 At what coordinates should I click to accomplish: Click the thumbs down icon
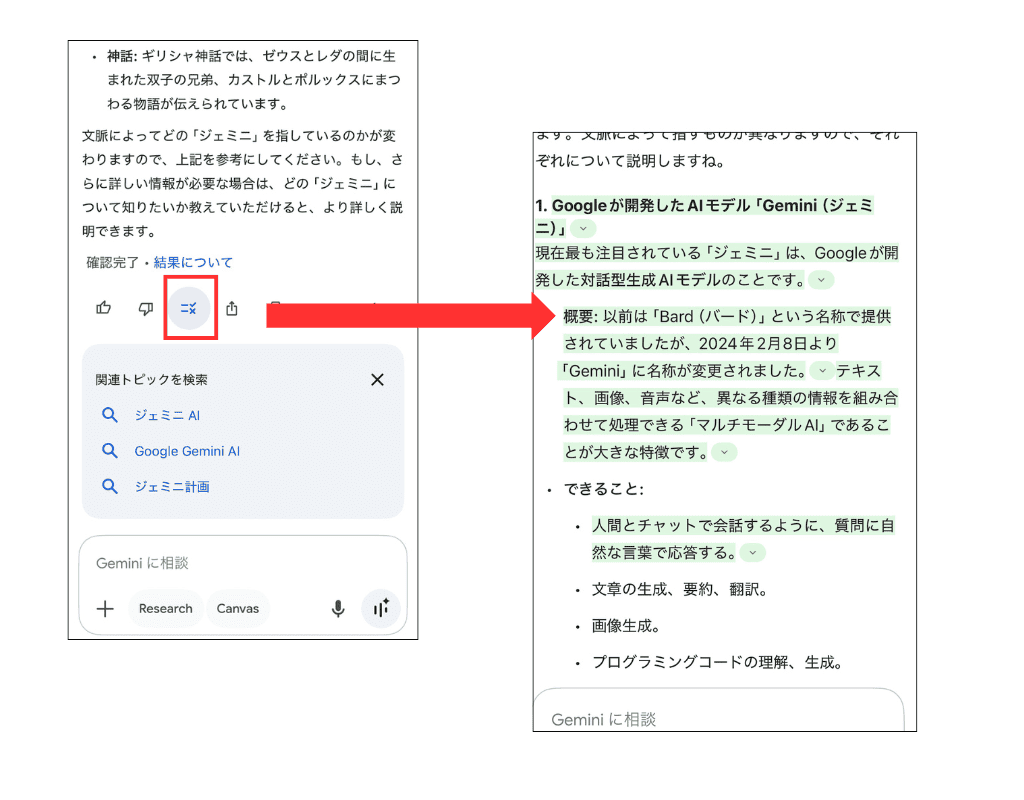pos(145,308)
